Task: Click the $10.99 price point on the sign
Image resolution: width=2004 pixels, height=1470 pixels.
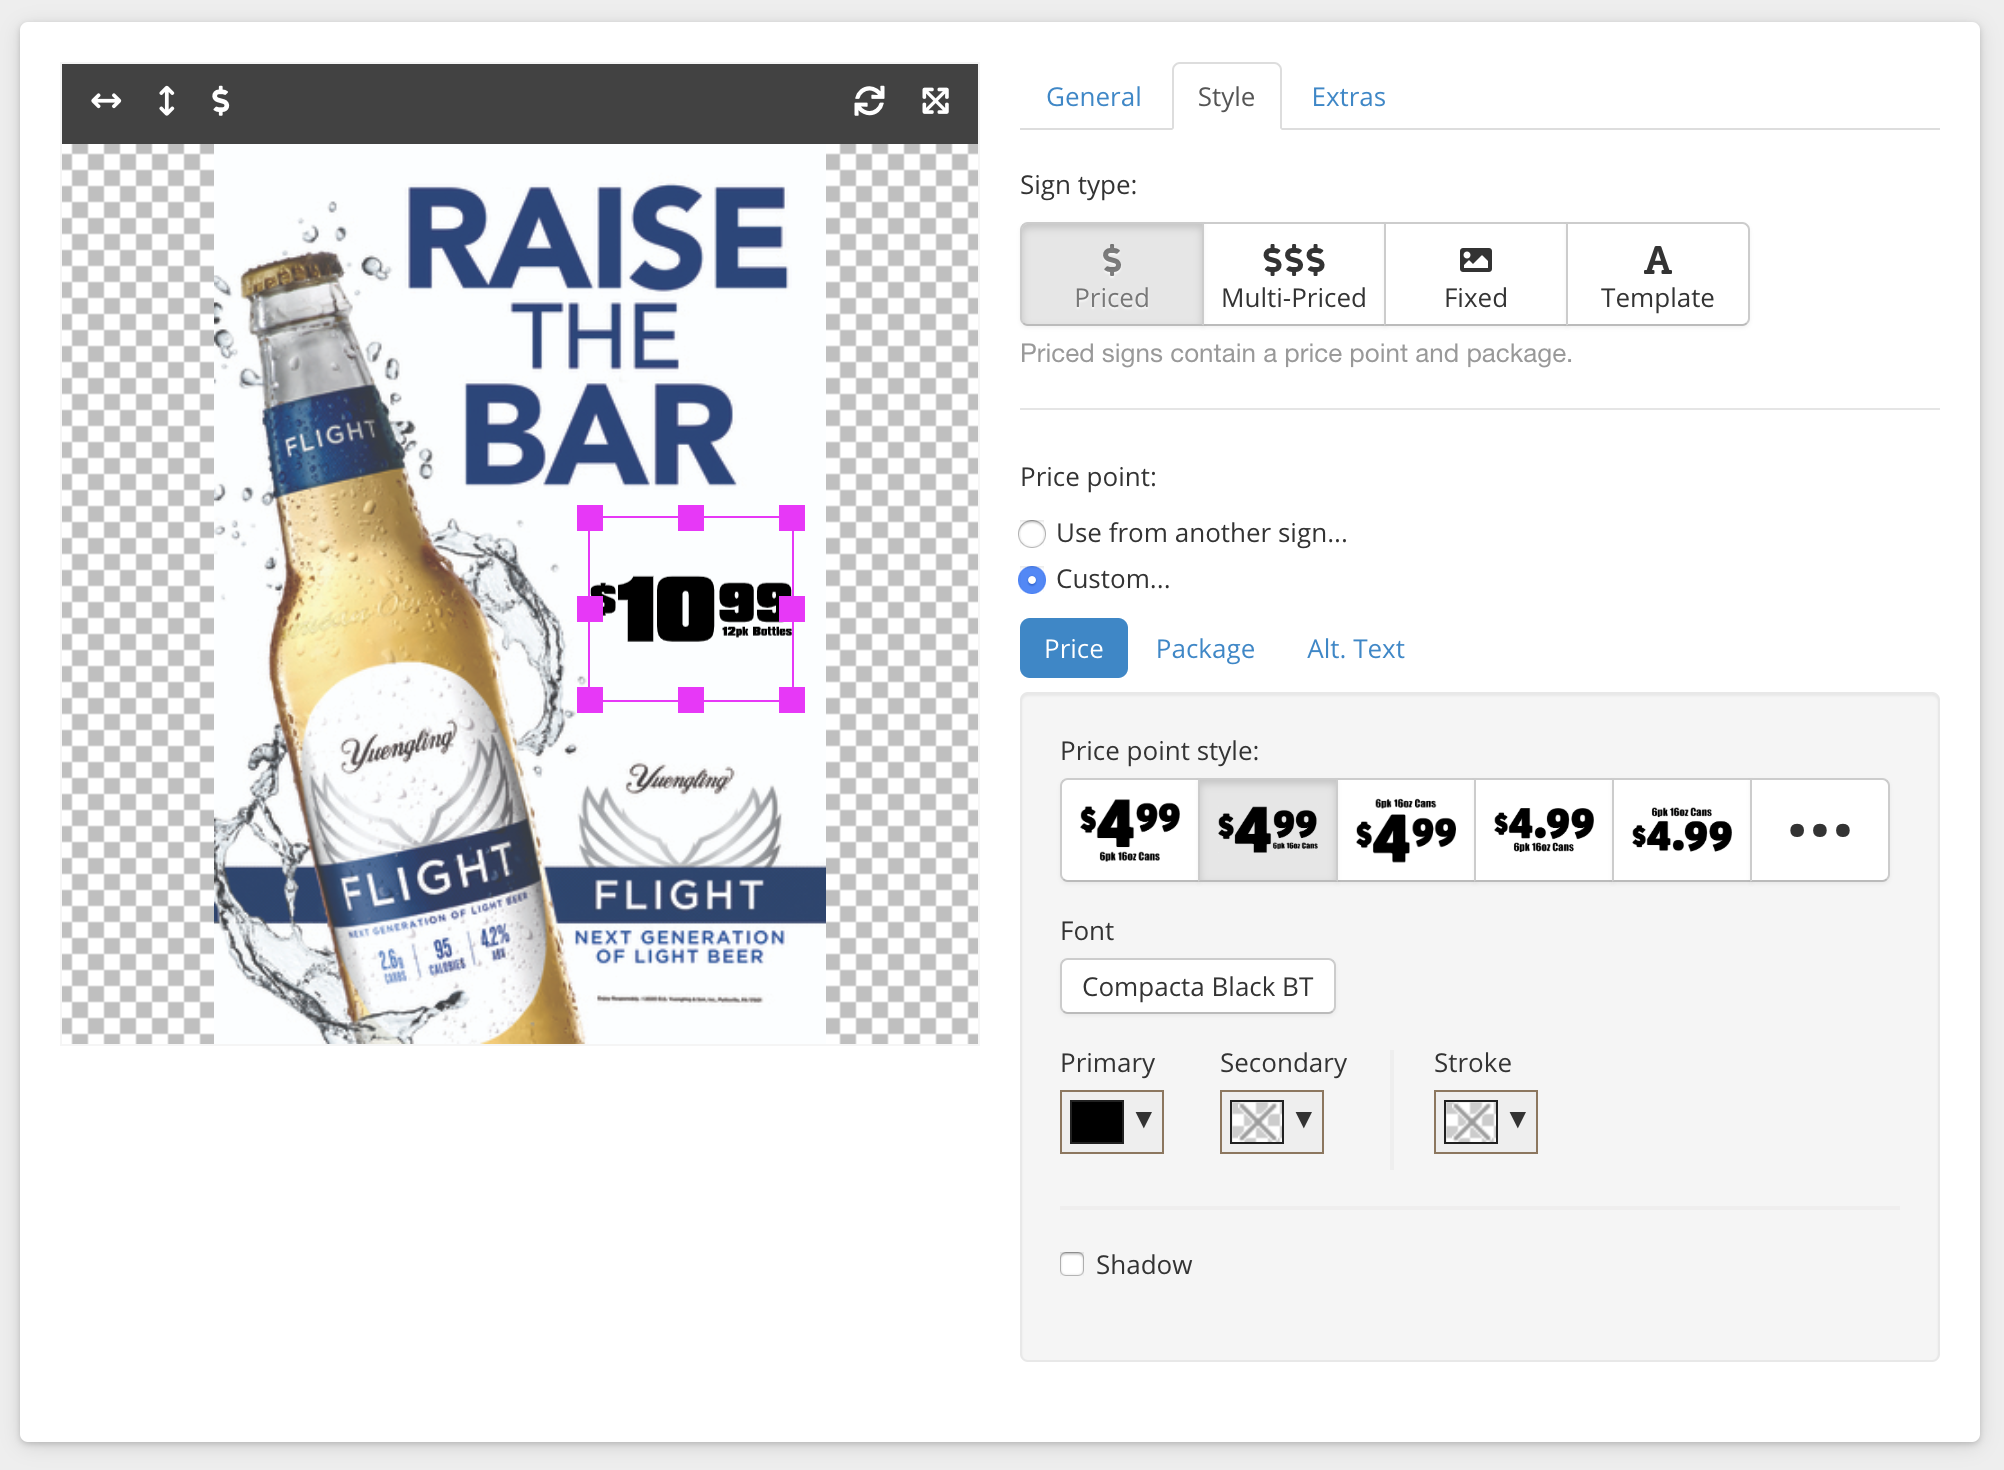Action: coord(691,609)
